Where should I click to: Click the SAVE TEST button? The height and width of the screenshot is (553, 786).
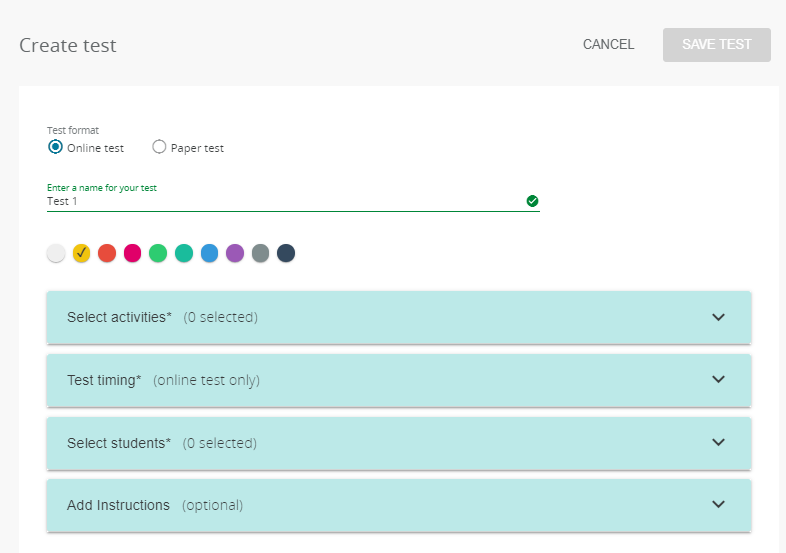pos(717,45)
